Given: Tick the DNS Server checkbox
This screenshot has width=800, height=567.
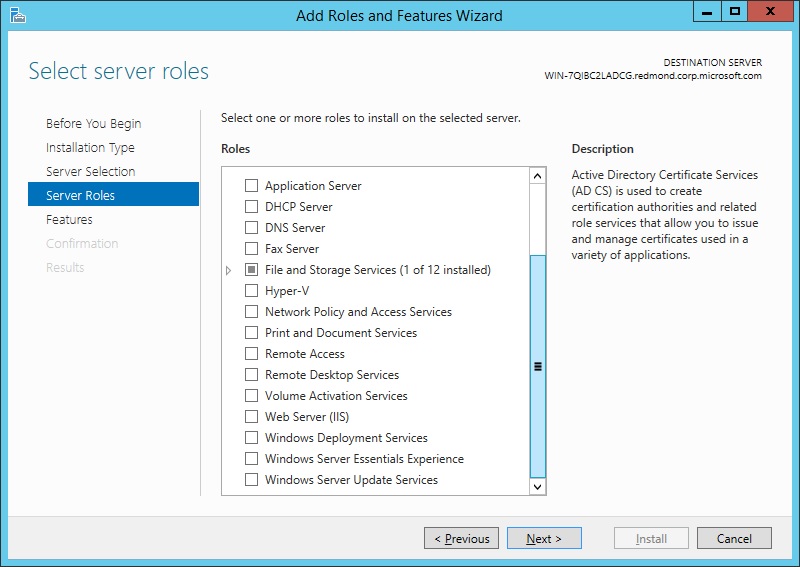Looking at the screenshot, I should [x=252, y=227].
